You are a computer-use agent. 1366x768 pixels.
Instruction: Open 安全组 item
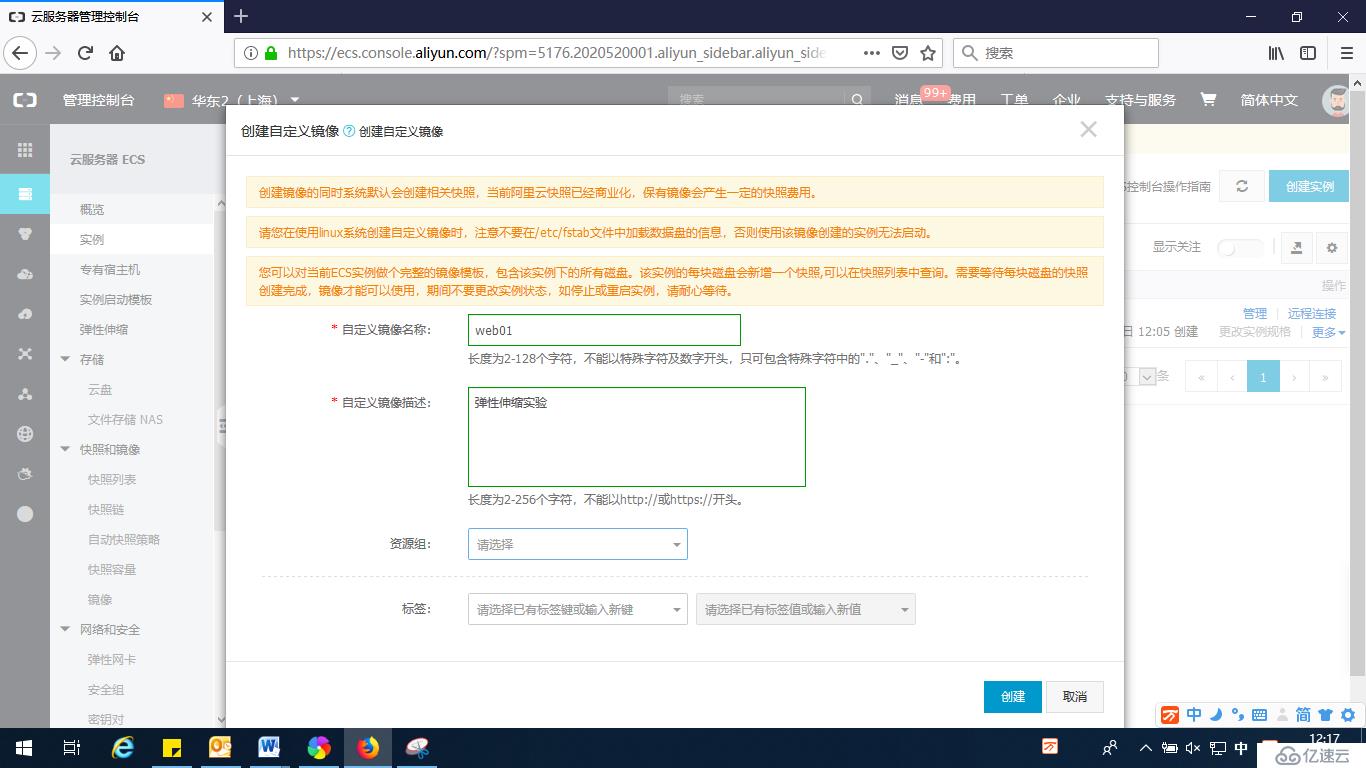click(x=106, y=690)
